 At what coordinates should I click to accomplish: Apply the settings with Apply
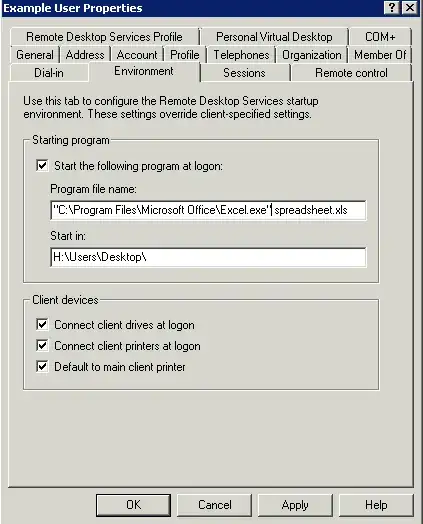click(295, 505)
